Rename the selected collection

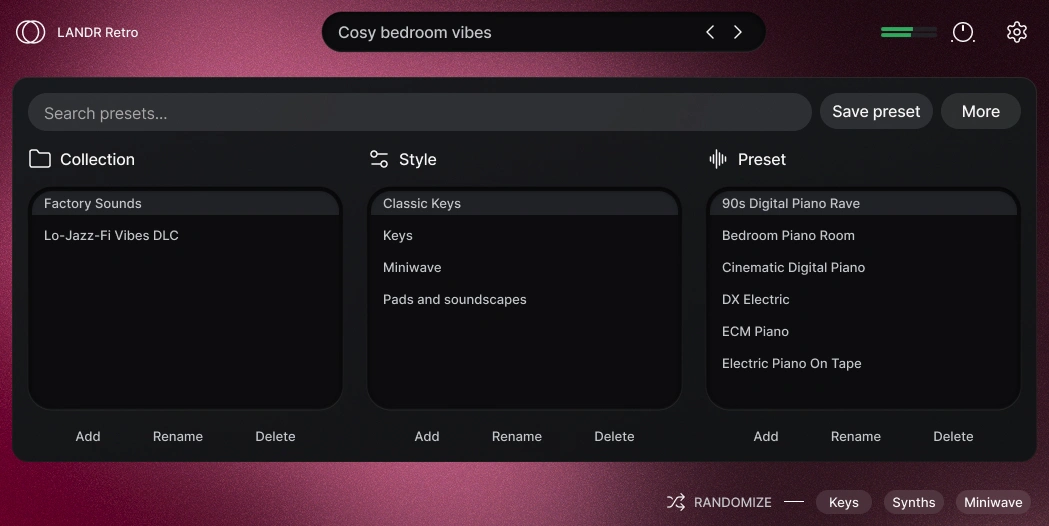pos(177,436)
